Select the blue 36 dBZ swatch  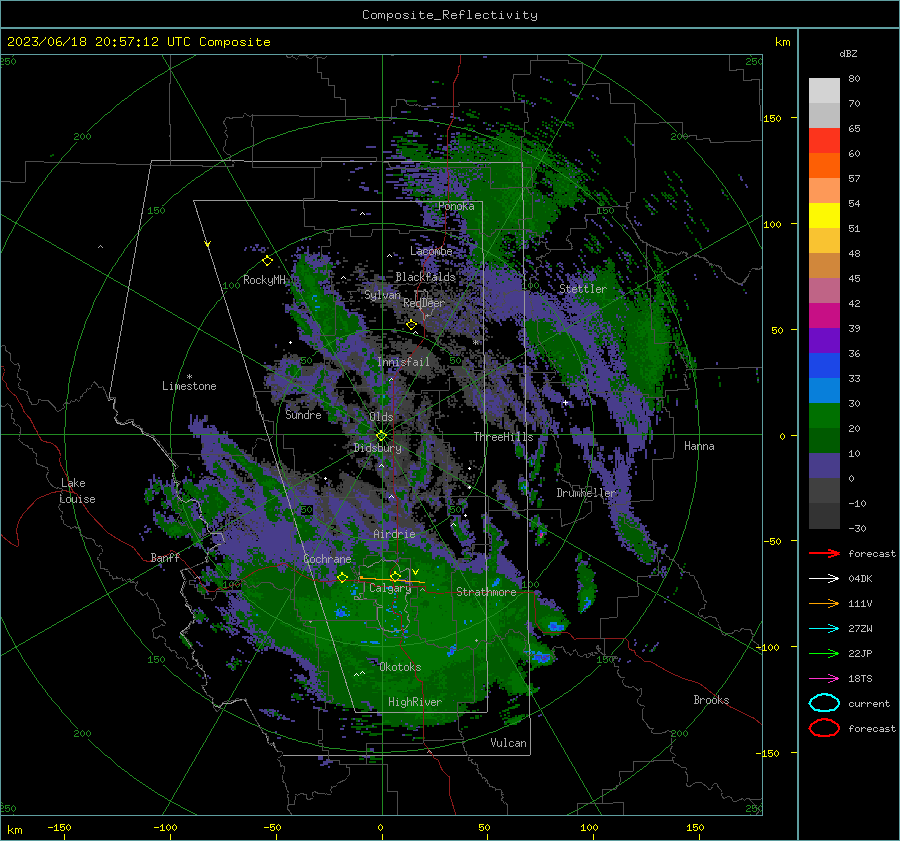pyautogui.click(x=824, y=366)
